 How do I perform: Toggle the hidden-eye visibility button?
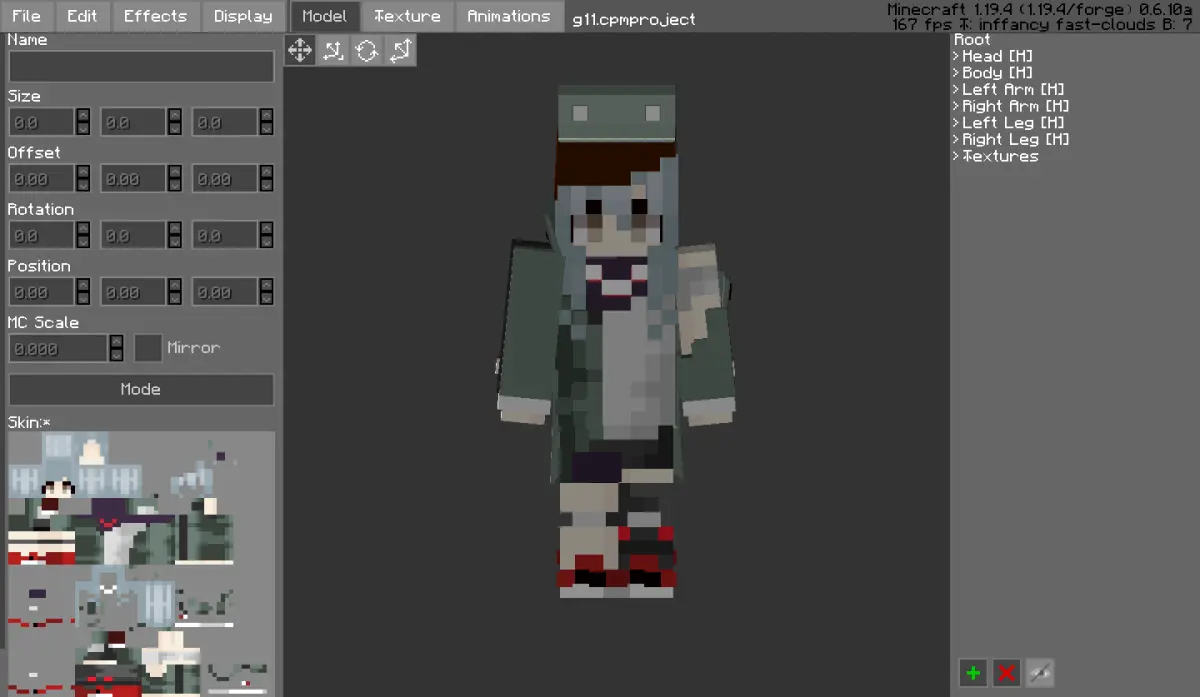1040,673
